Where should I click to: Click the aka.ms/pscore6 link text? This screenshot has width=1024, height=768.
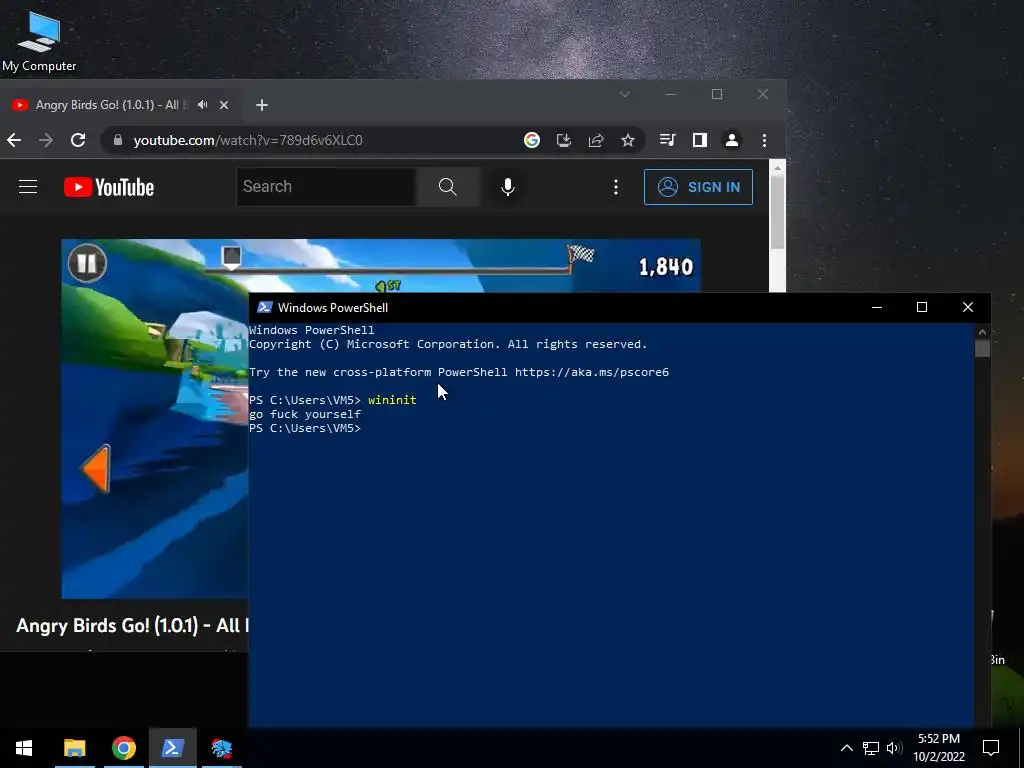[592, 372]
